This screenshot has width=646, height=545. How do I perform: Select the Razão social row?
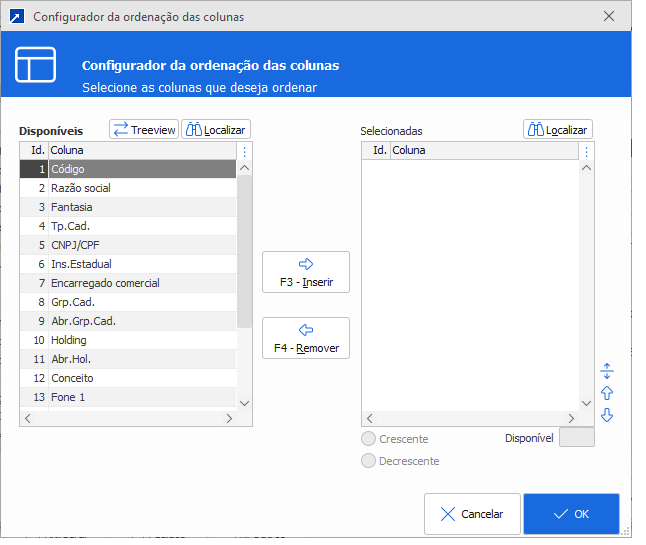click(81, 188)
